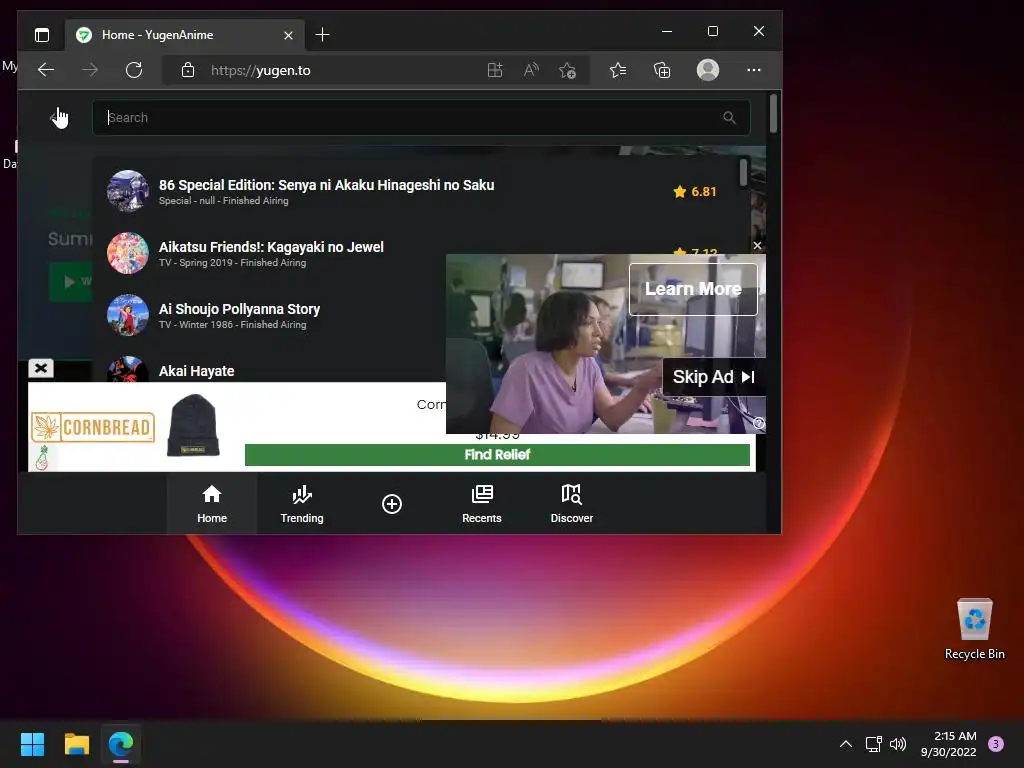
Task: Show hidden icons in the system tray
Action: [846, 744]
